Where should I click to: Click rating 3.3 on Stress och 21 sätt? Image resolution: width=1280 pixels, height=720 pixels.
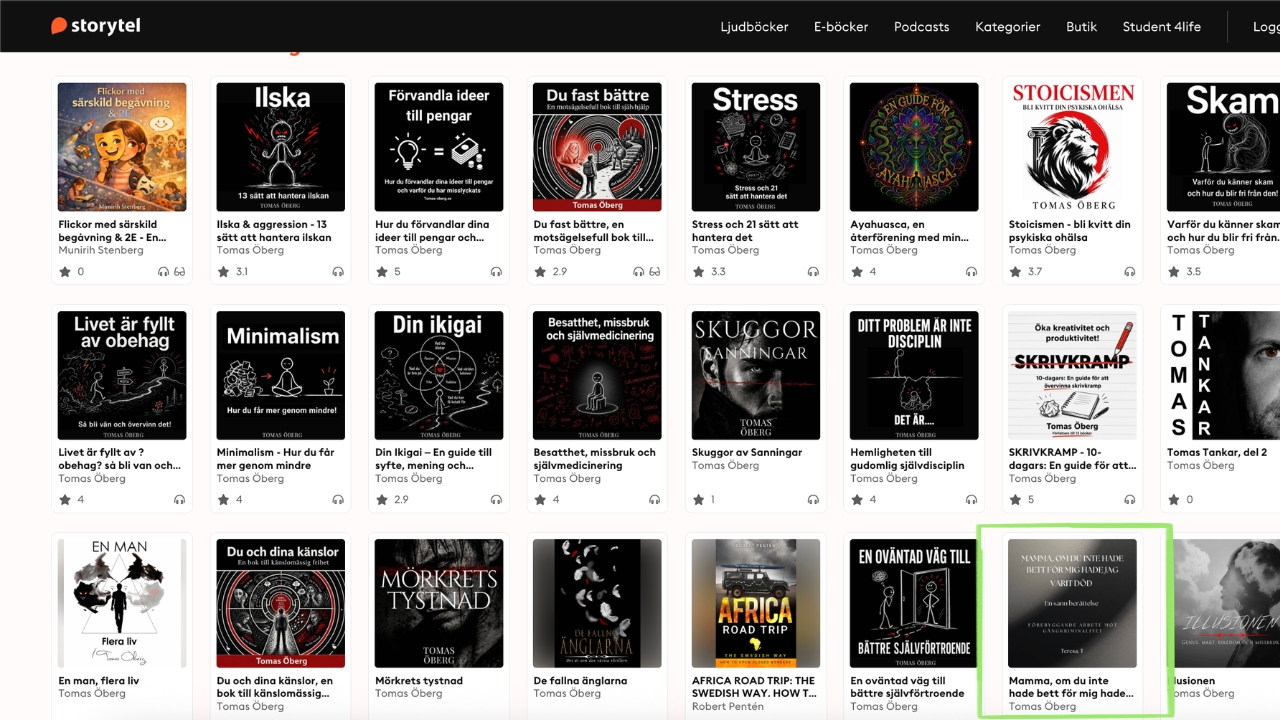[x=718, y=272]
